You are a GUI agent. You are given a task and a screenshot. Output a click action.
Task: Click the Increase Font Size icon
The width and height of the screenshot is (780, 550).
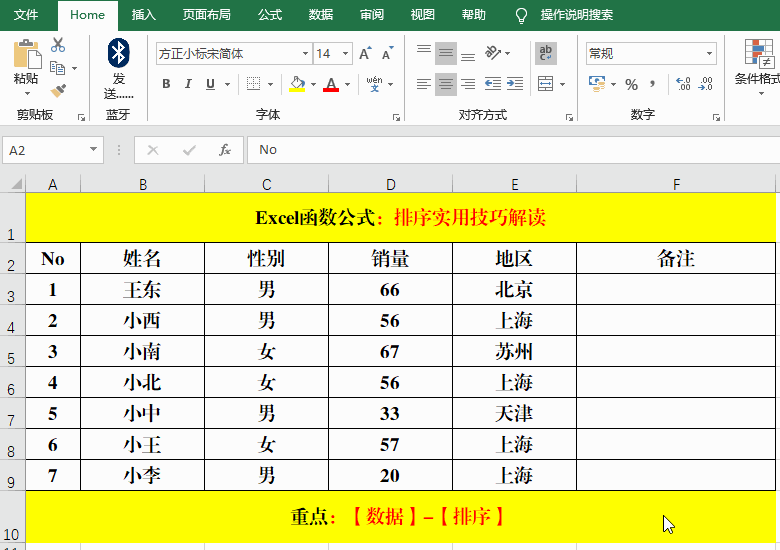point(365,54)
